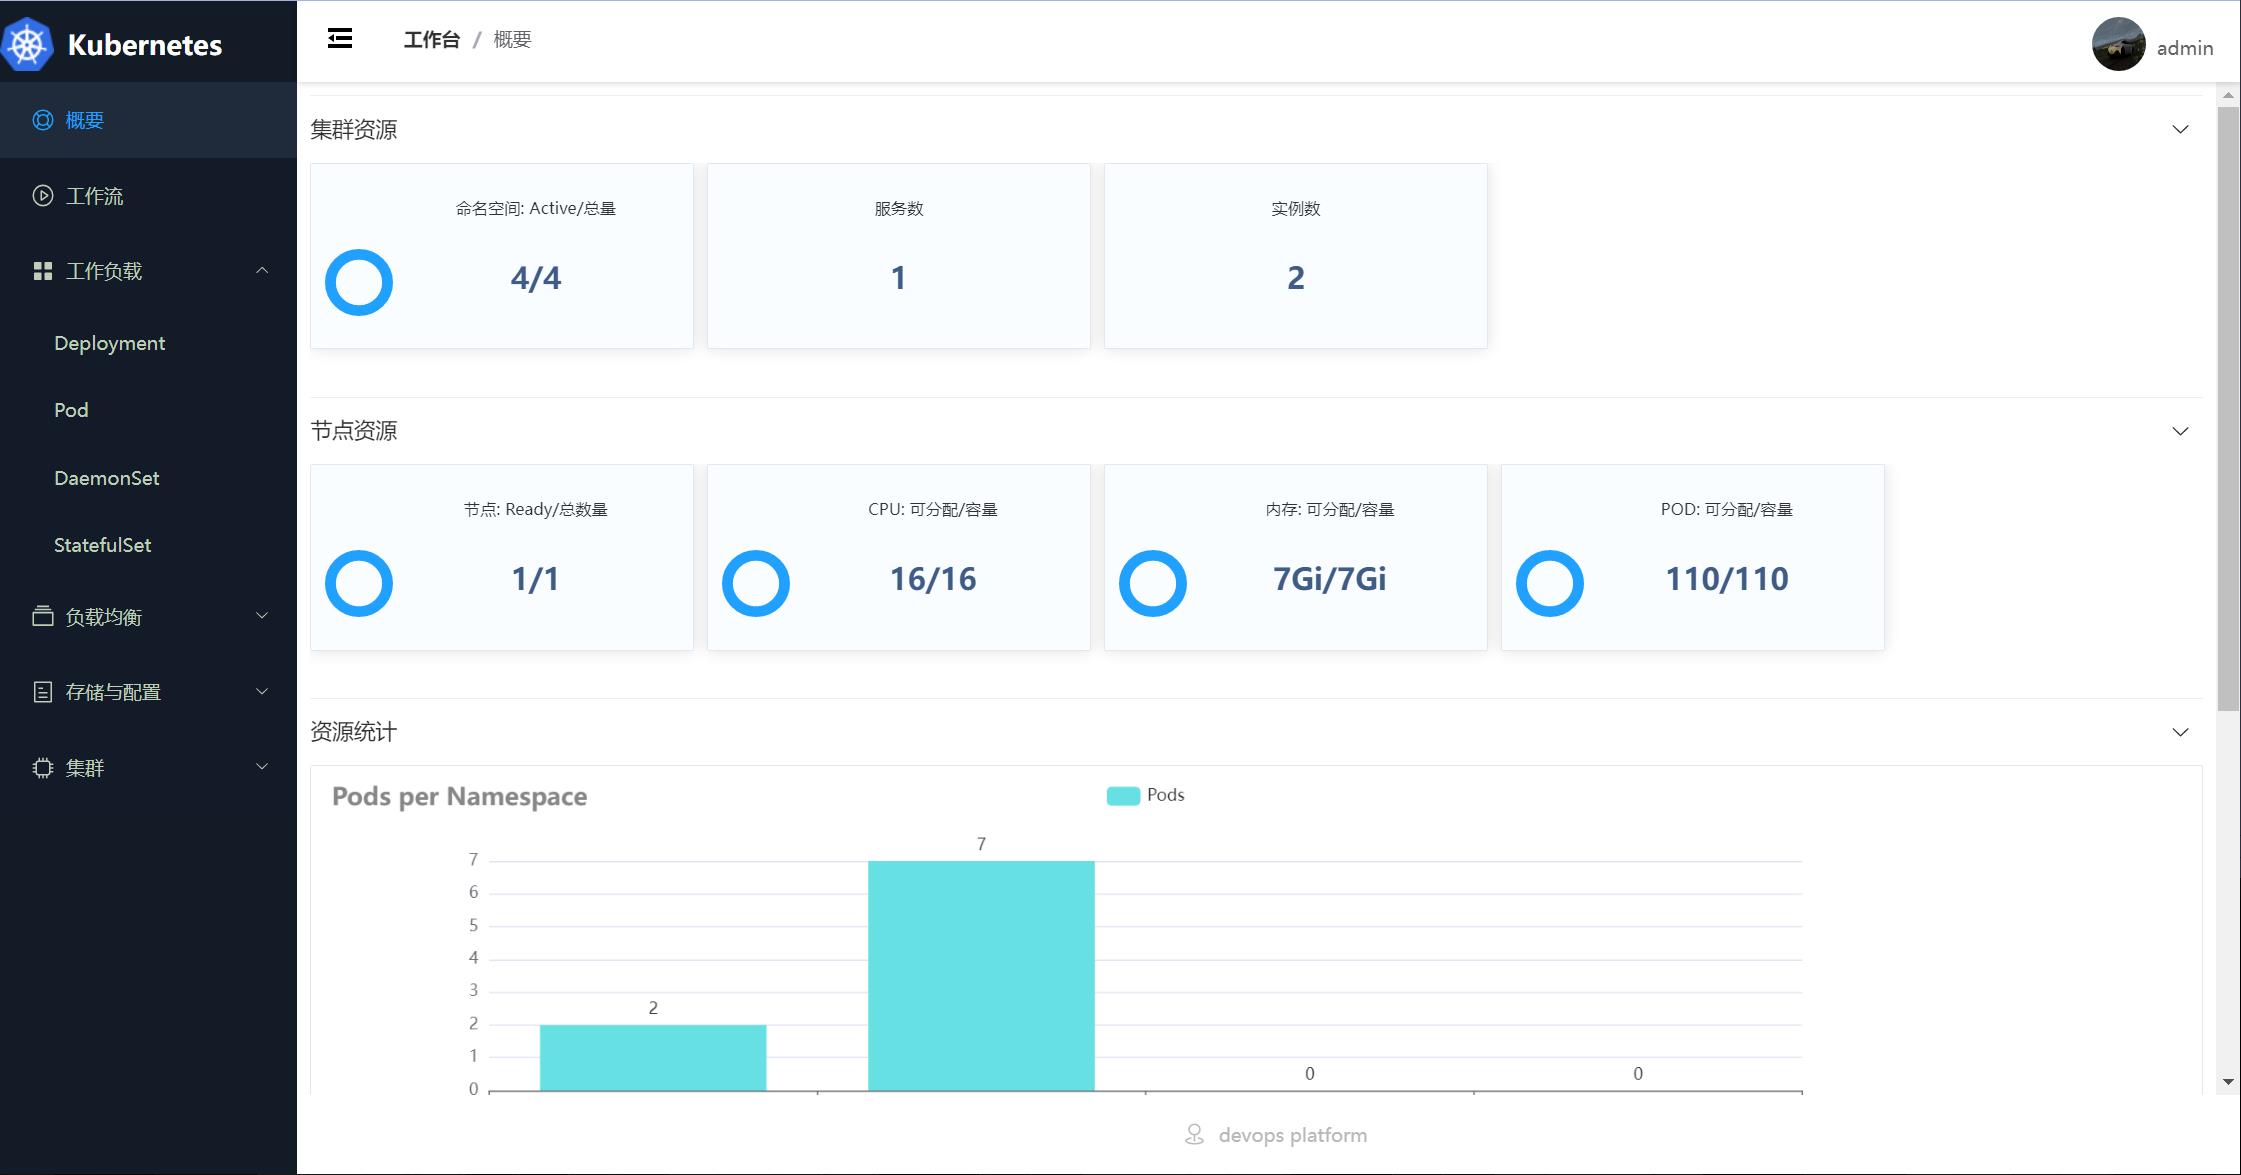Open the StatefulSet menu item
This screenshot has height=1175, width=2241.
pyautogui.click(x=103, y=545)
